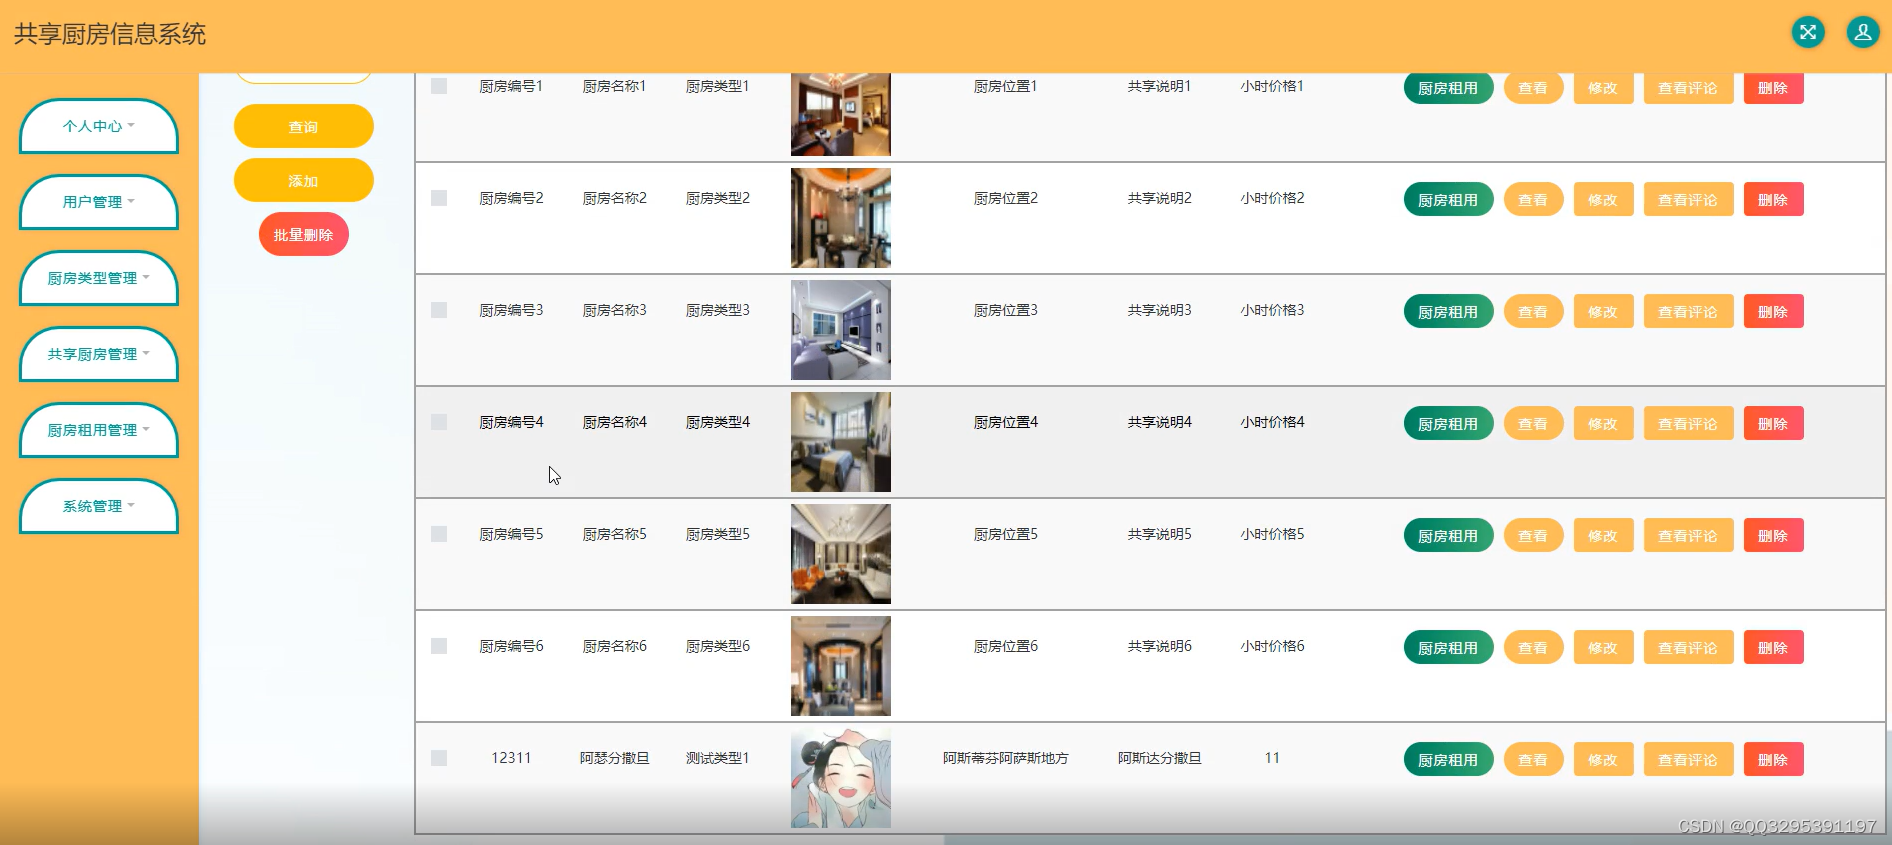Expand the 系统管理 sidebar menu
Image resolution: width=1892 pixels, height=845 pixels.
[x=99, y=506]
